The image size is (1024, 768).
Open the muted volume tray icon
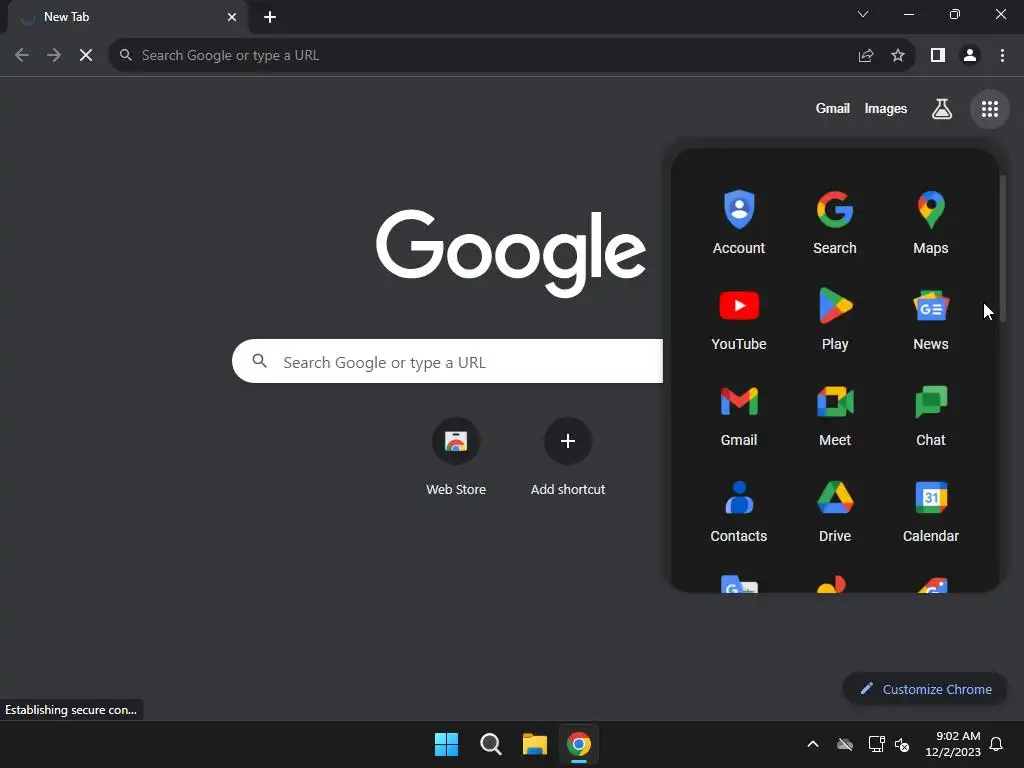[x=902, y=744]
